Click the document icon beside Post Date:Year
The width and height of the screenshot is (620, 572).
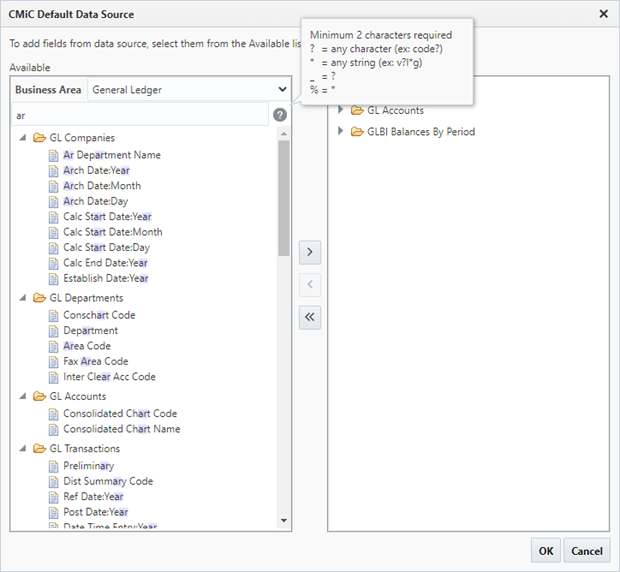[53, 512]
